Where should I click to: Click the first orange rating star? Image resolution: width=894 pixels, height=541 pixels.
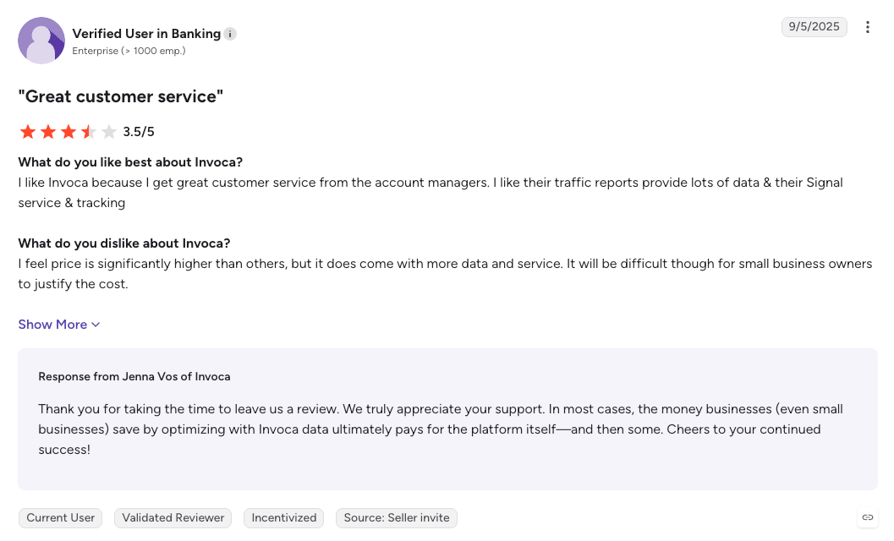[27, 132]
